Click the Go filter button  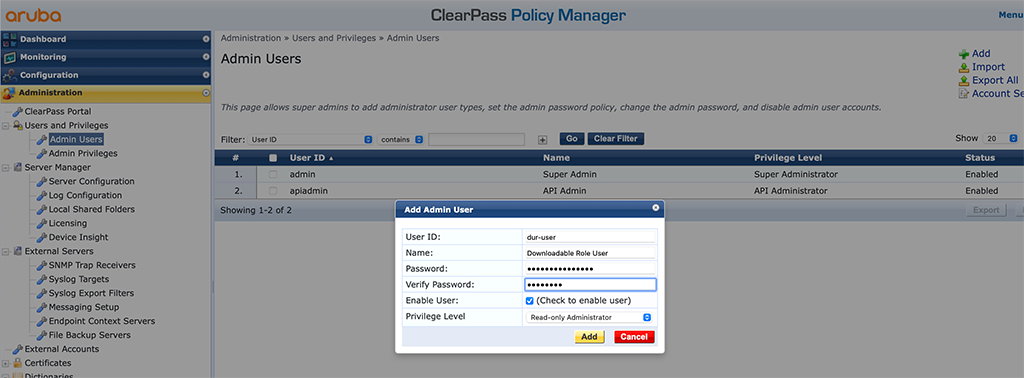(x=571, y=139)
